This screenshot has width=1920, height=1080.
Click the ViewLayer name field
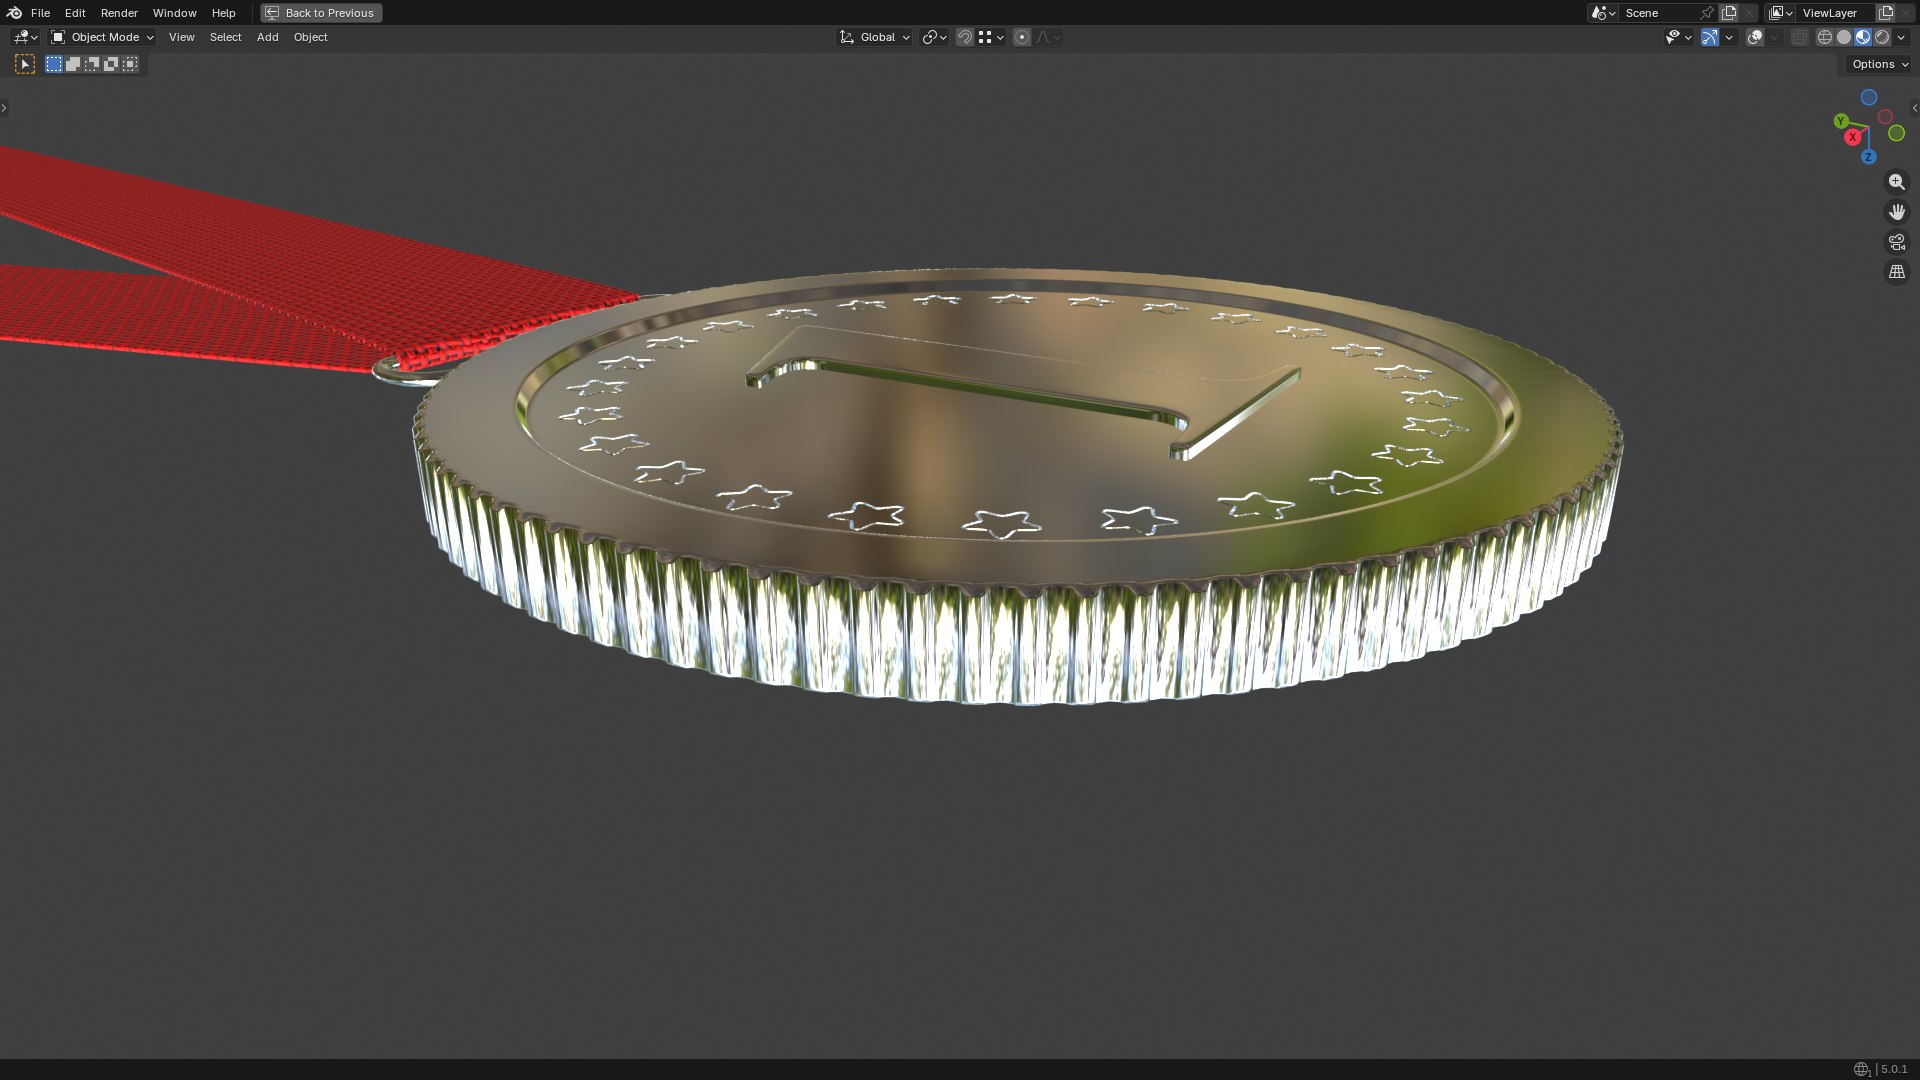pyautogui.click(x=1836, y=13)
